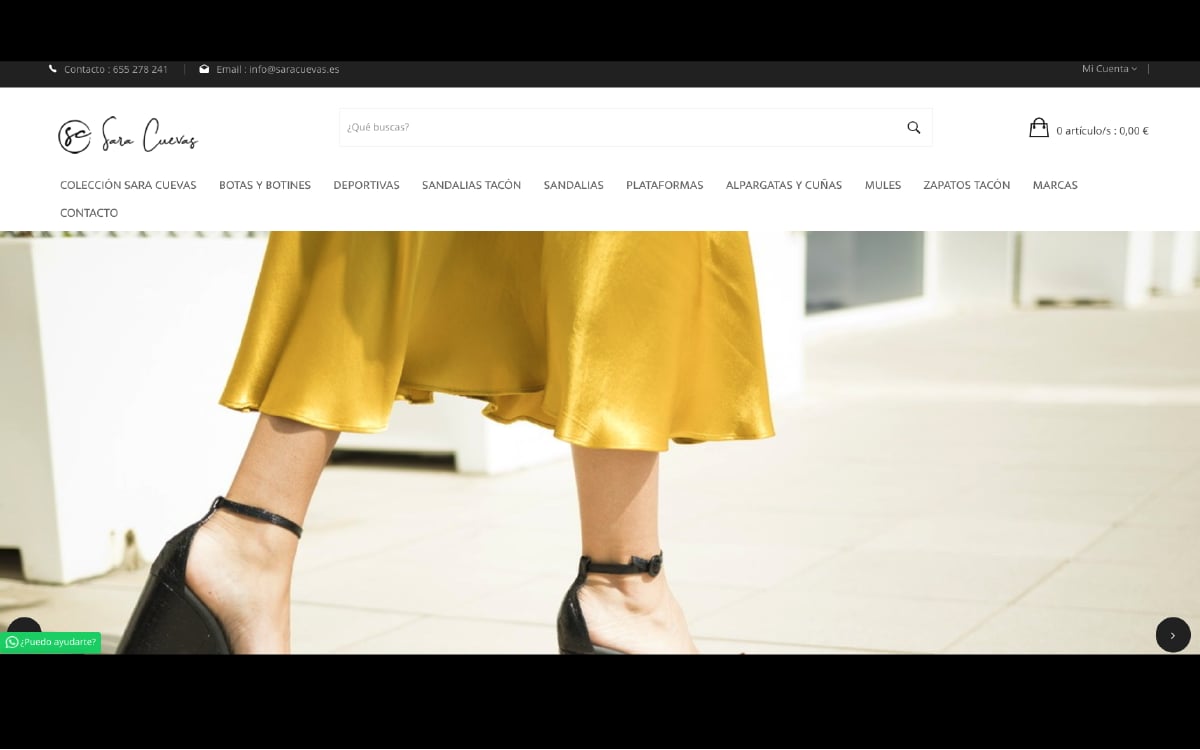Click the phone contact icon
1200x750 pixels.
coord(53,69)
